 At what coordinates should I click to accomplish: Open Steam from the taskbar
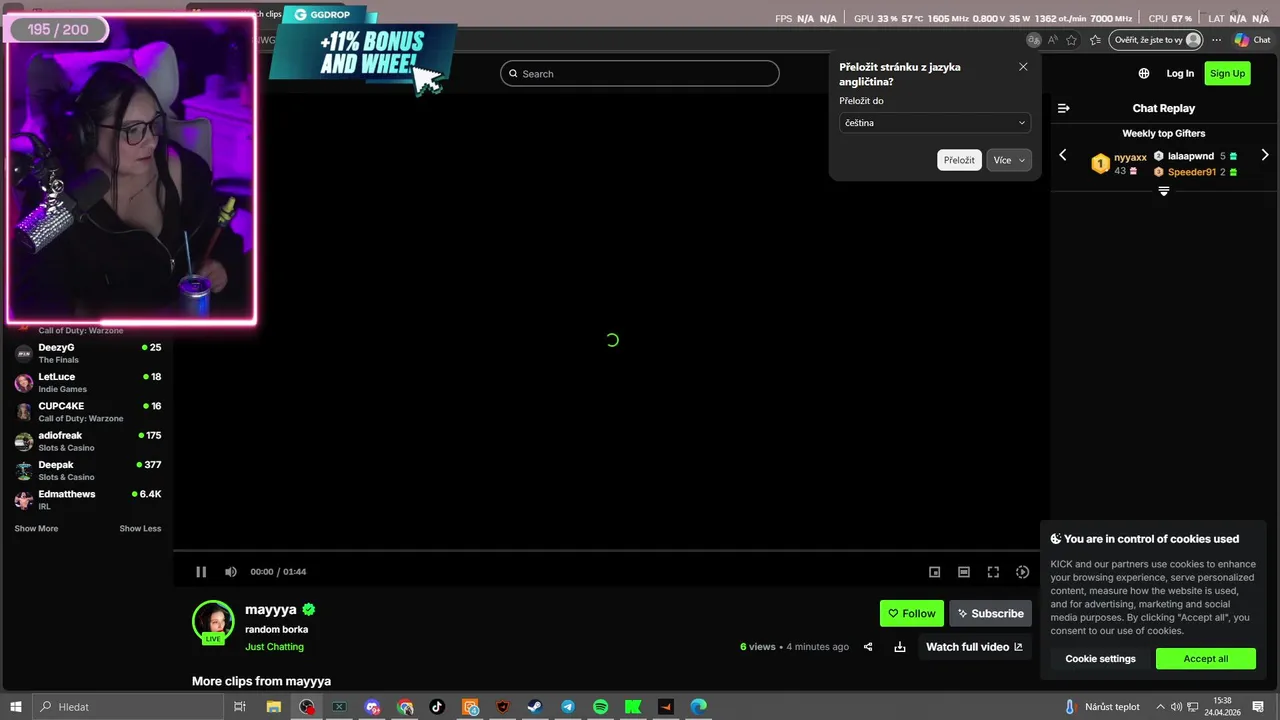[x=535, y=707]
